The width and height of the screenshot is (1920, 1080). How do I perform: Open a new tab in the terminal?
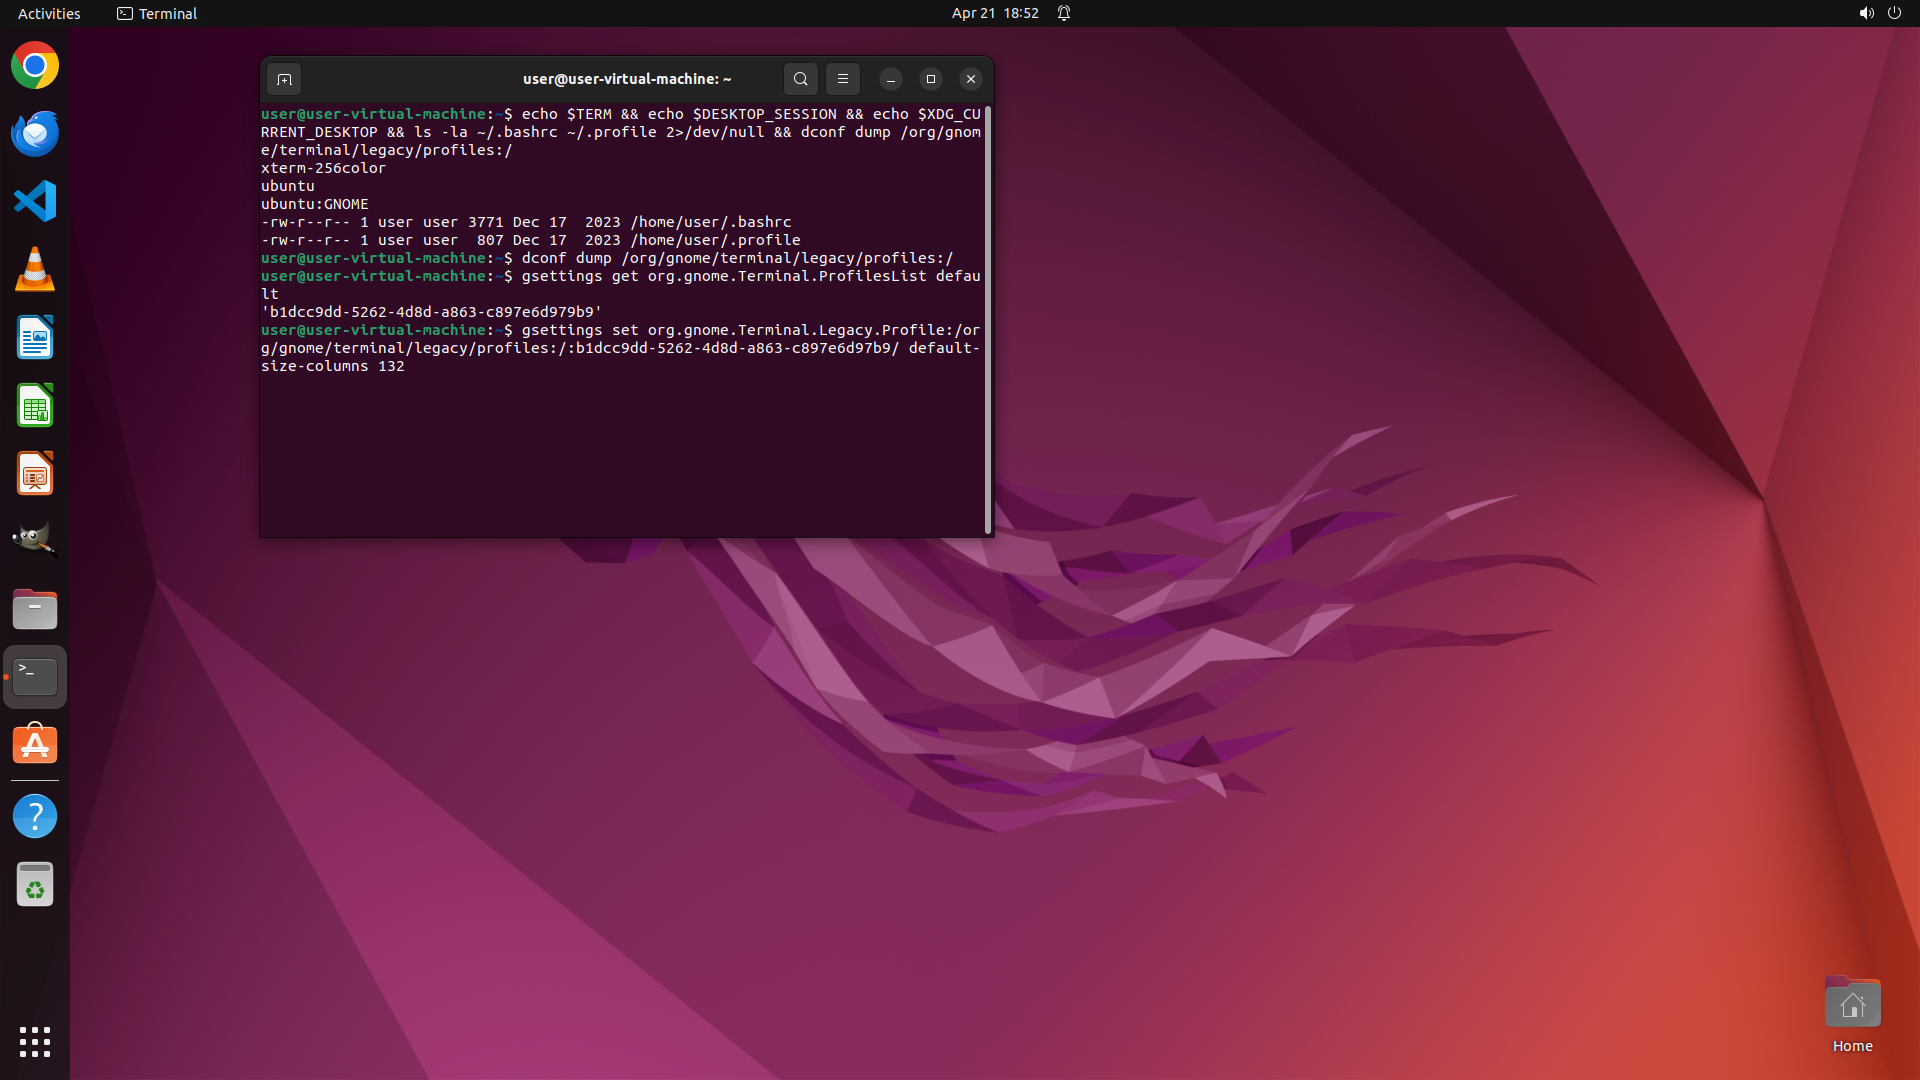coord(284,79)
